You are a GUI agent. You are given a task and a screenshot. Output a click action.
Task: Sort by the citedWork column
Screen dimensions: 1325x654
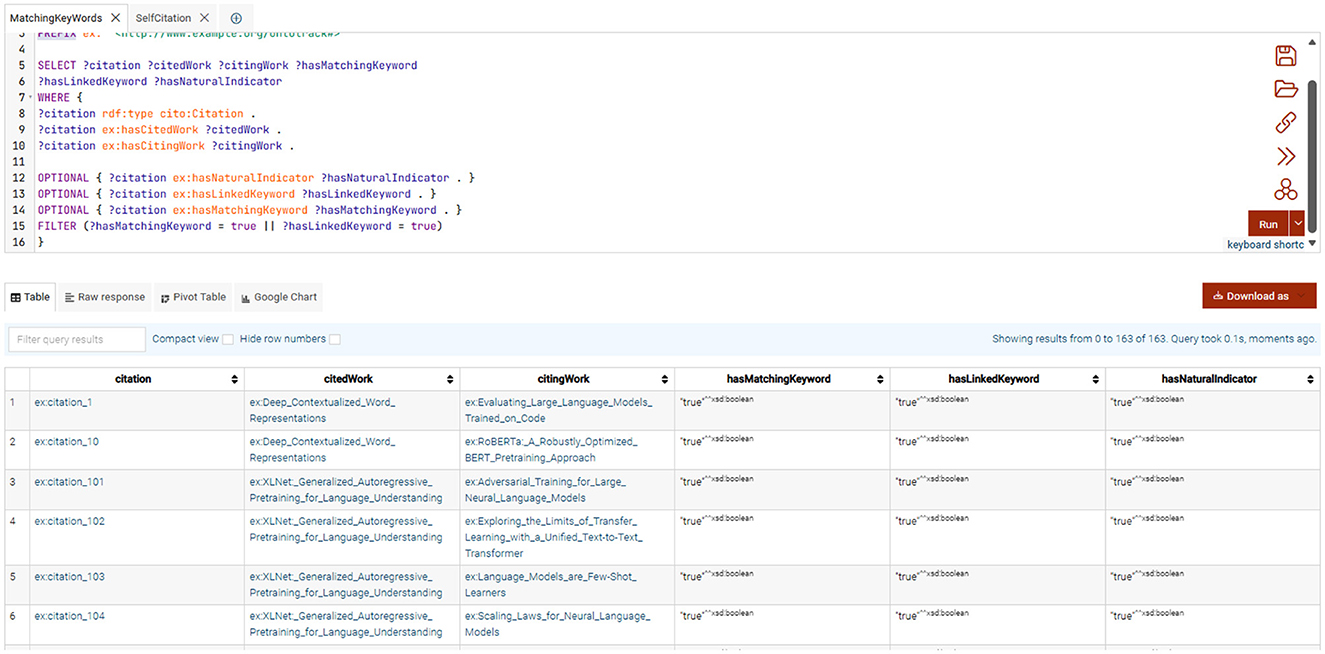tap(450, 380)
